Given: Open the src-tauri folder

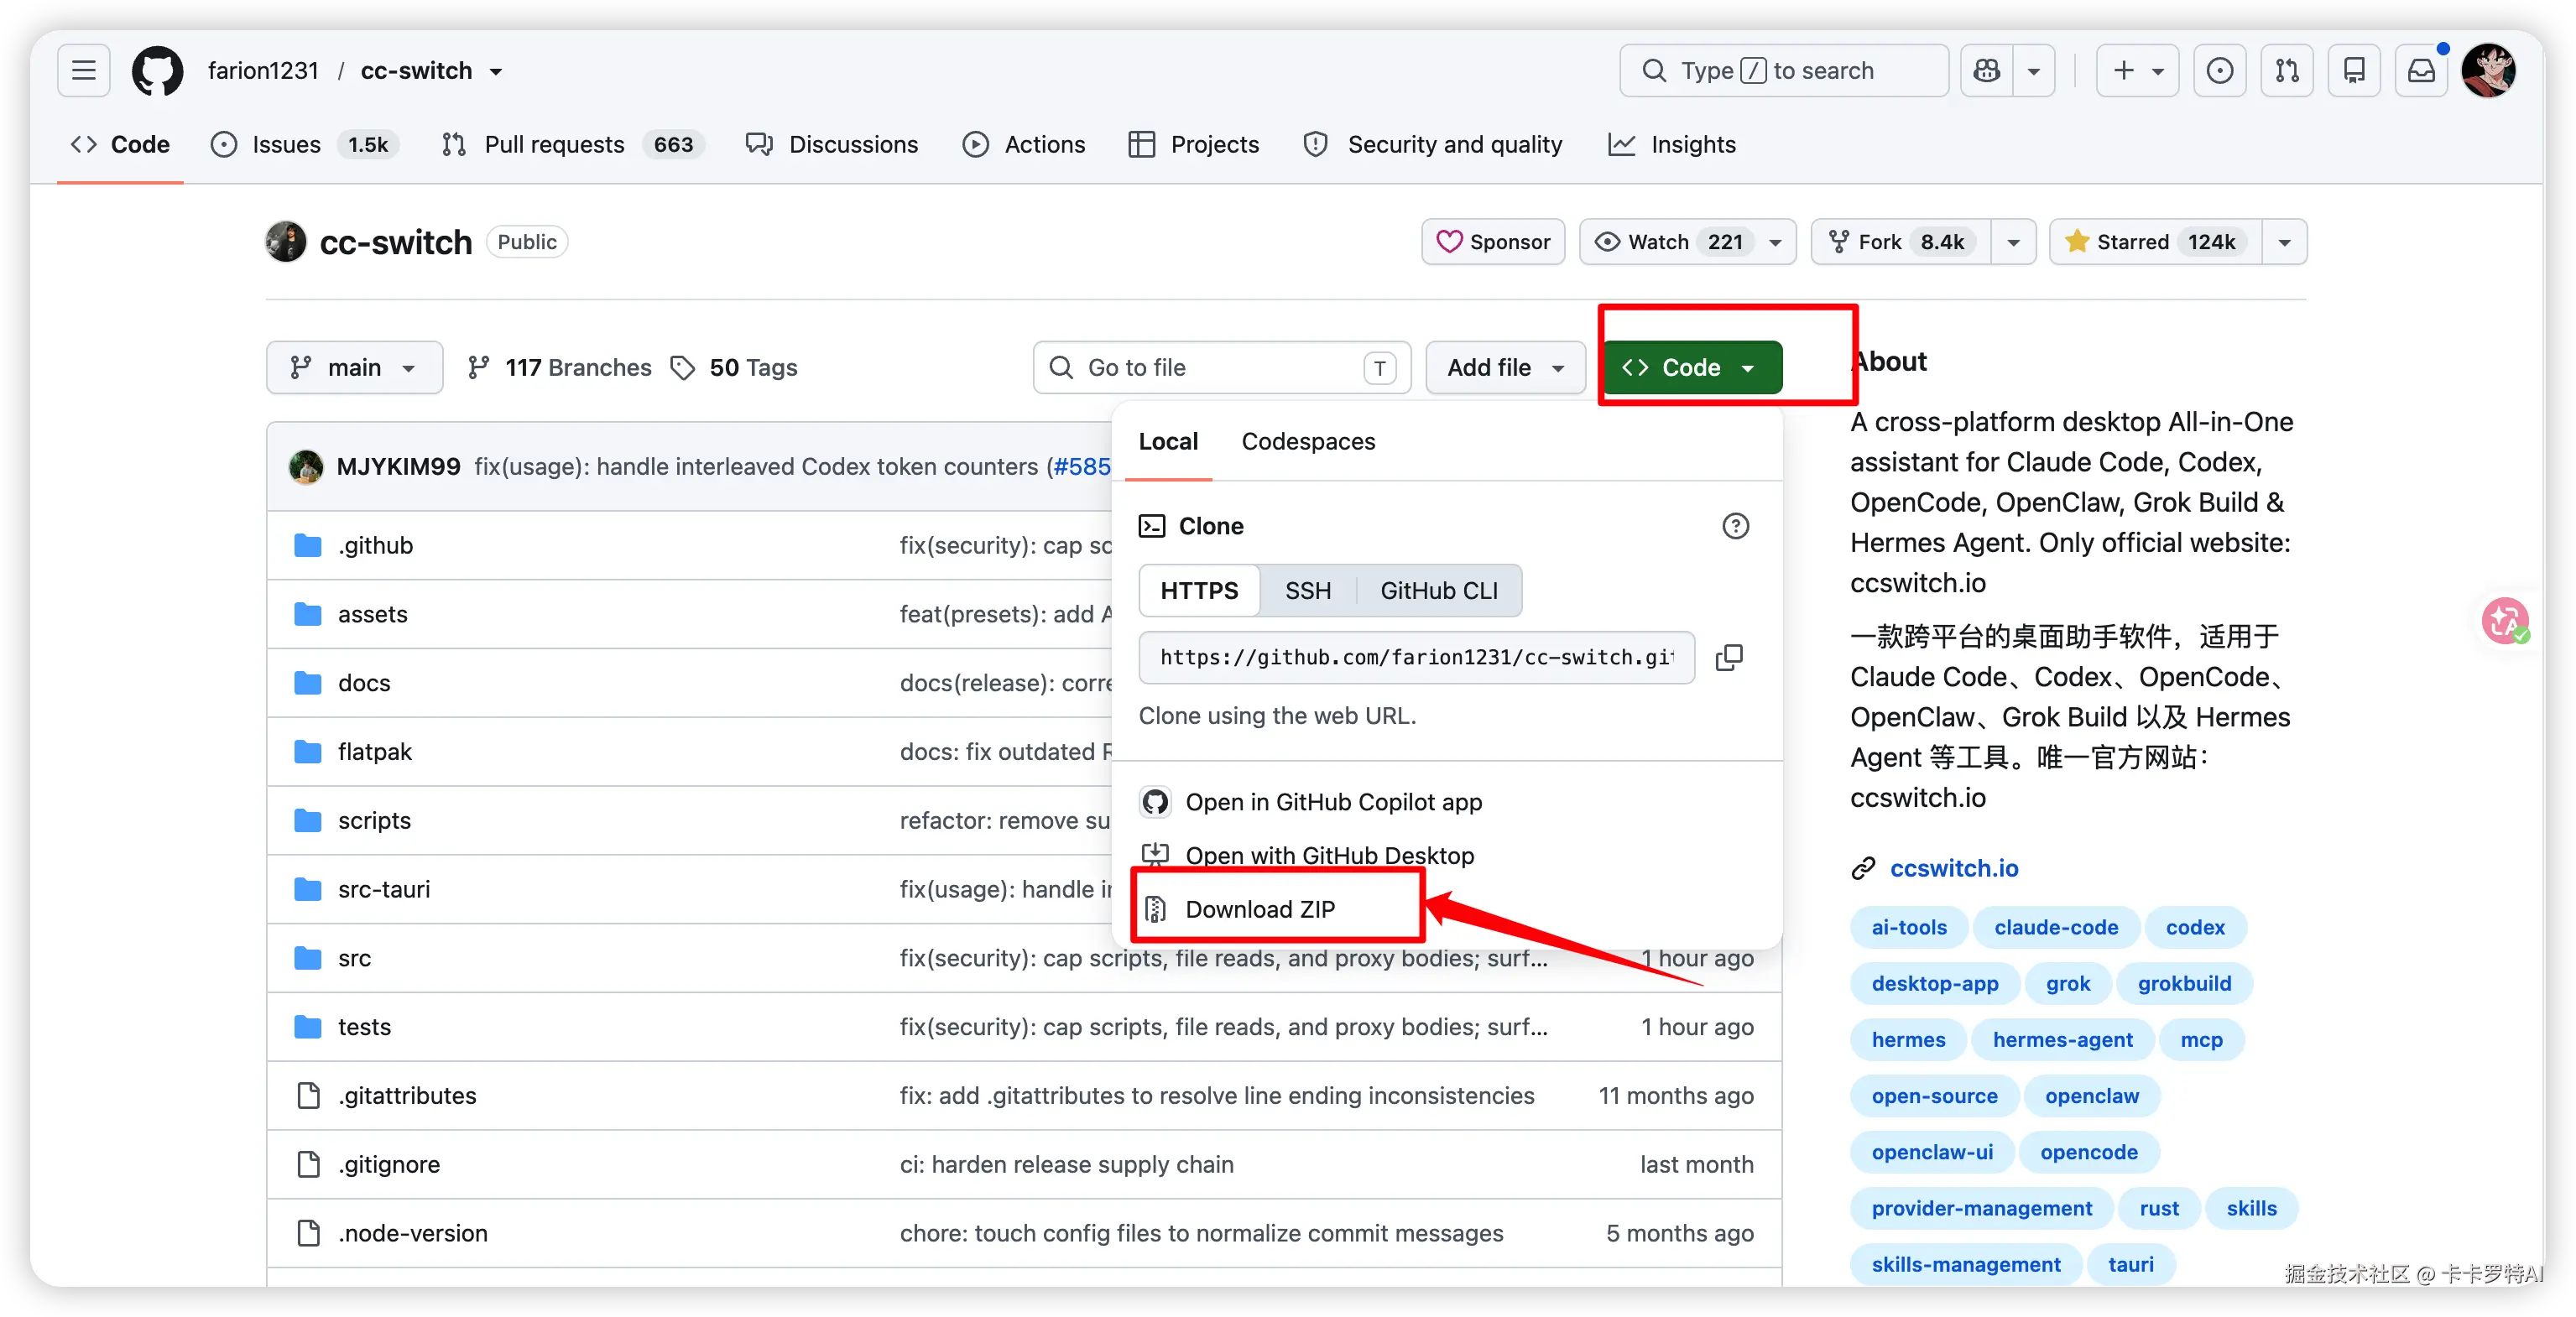Looking at the screenshot, I should point(384,889).
